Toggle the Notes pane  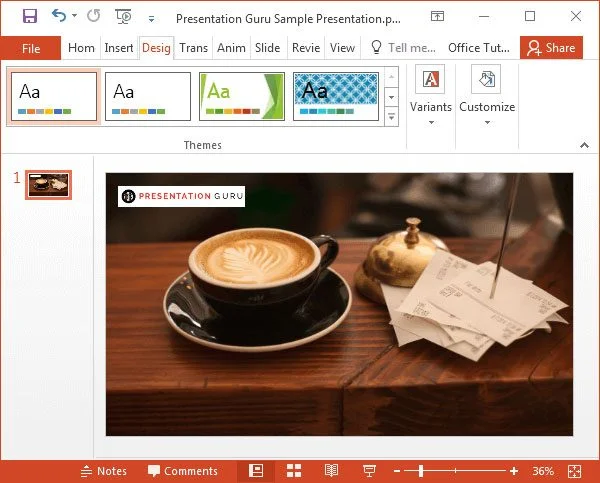pyautogui.click(x=103, y=471)
